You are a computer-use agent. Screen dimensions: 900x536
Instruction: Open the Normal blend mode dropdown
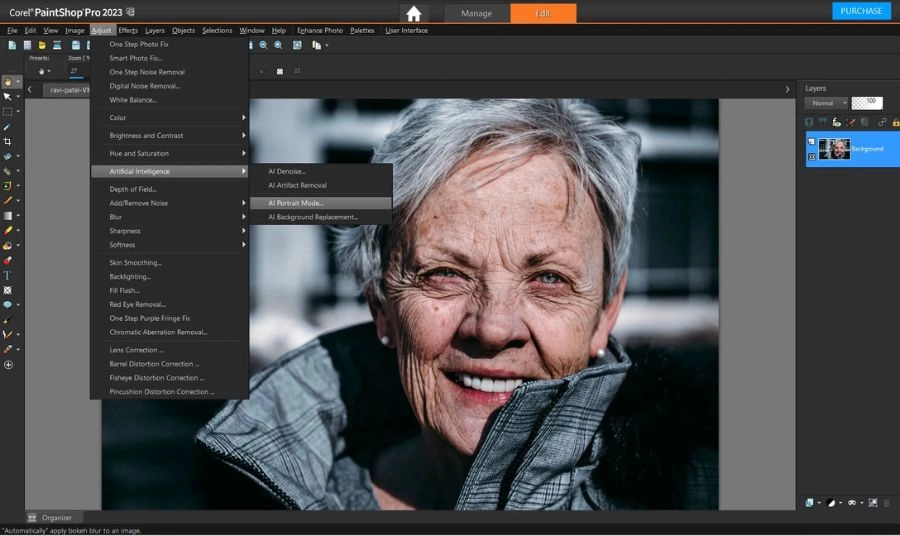coord(826,103)
